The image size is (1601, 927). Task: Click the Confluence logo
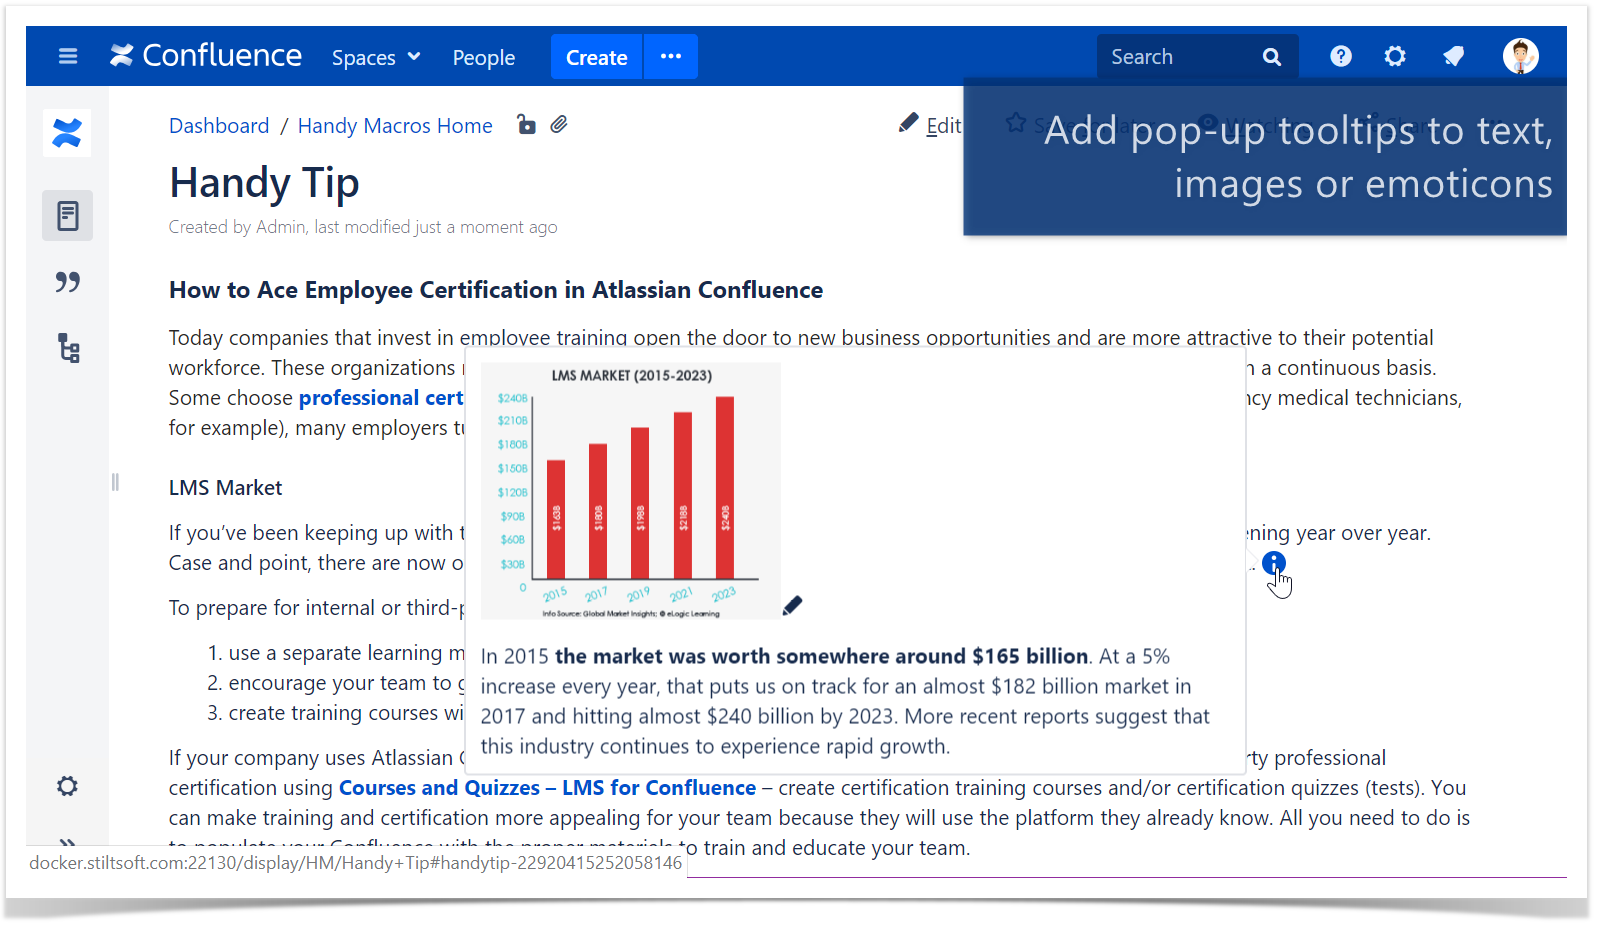tap(206, 56)
